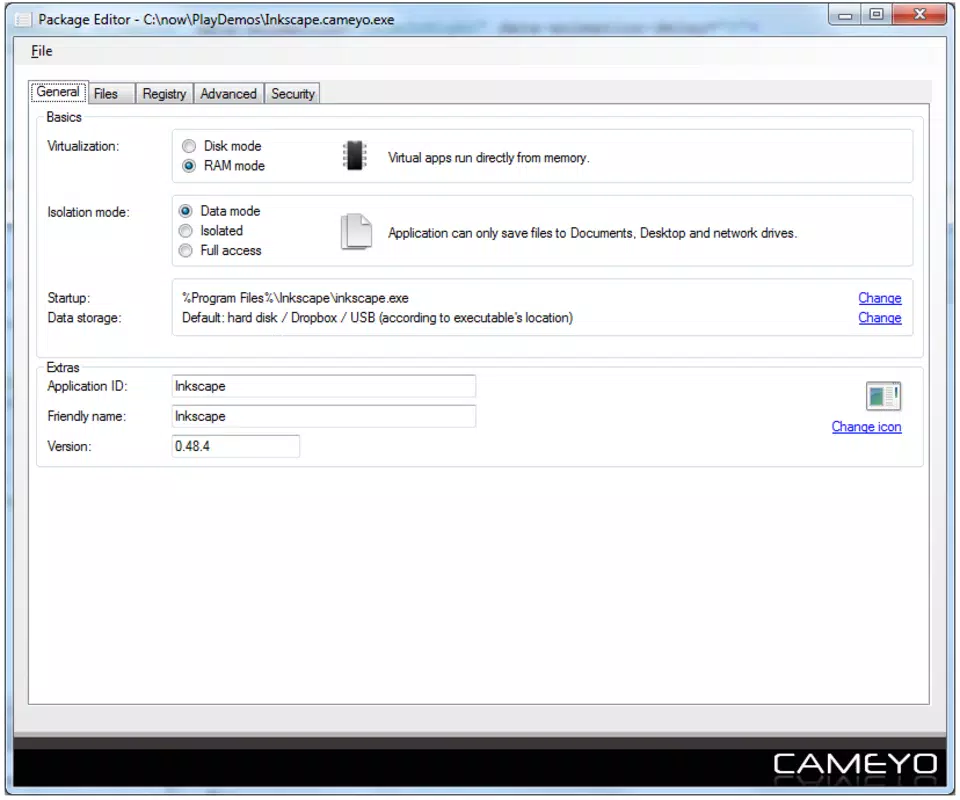Click the Isolation mode label

pos(88,212)
